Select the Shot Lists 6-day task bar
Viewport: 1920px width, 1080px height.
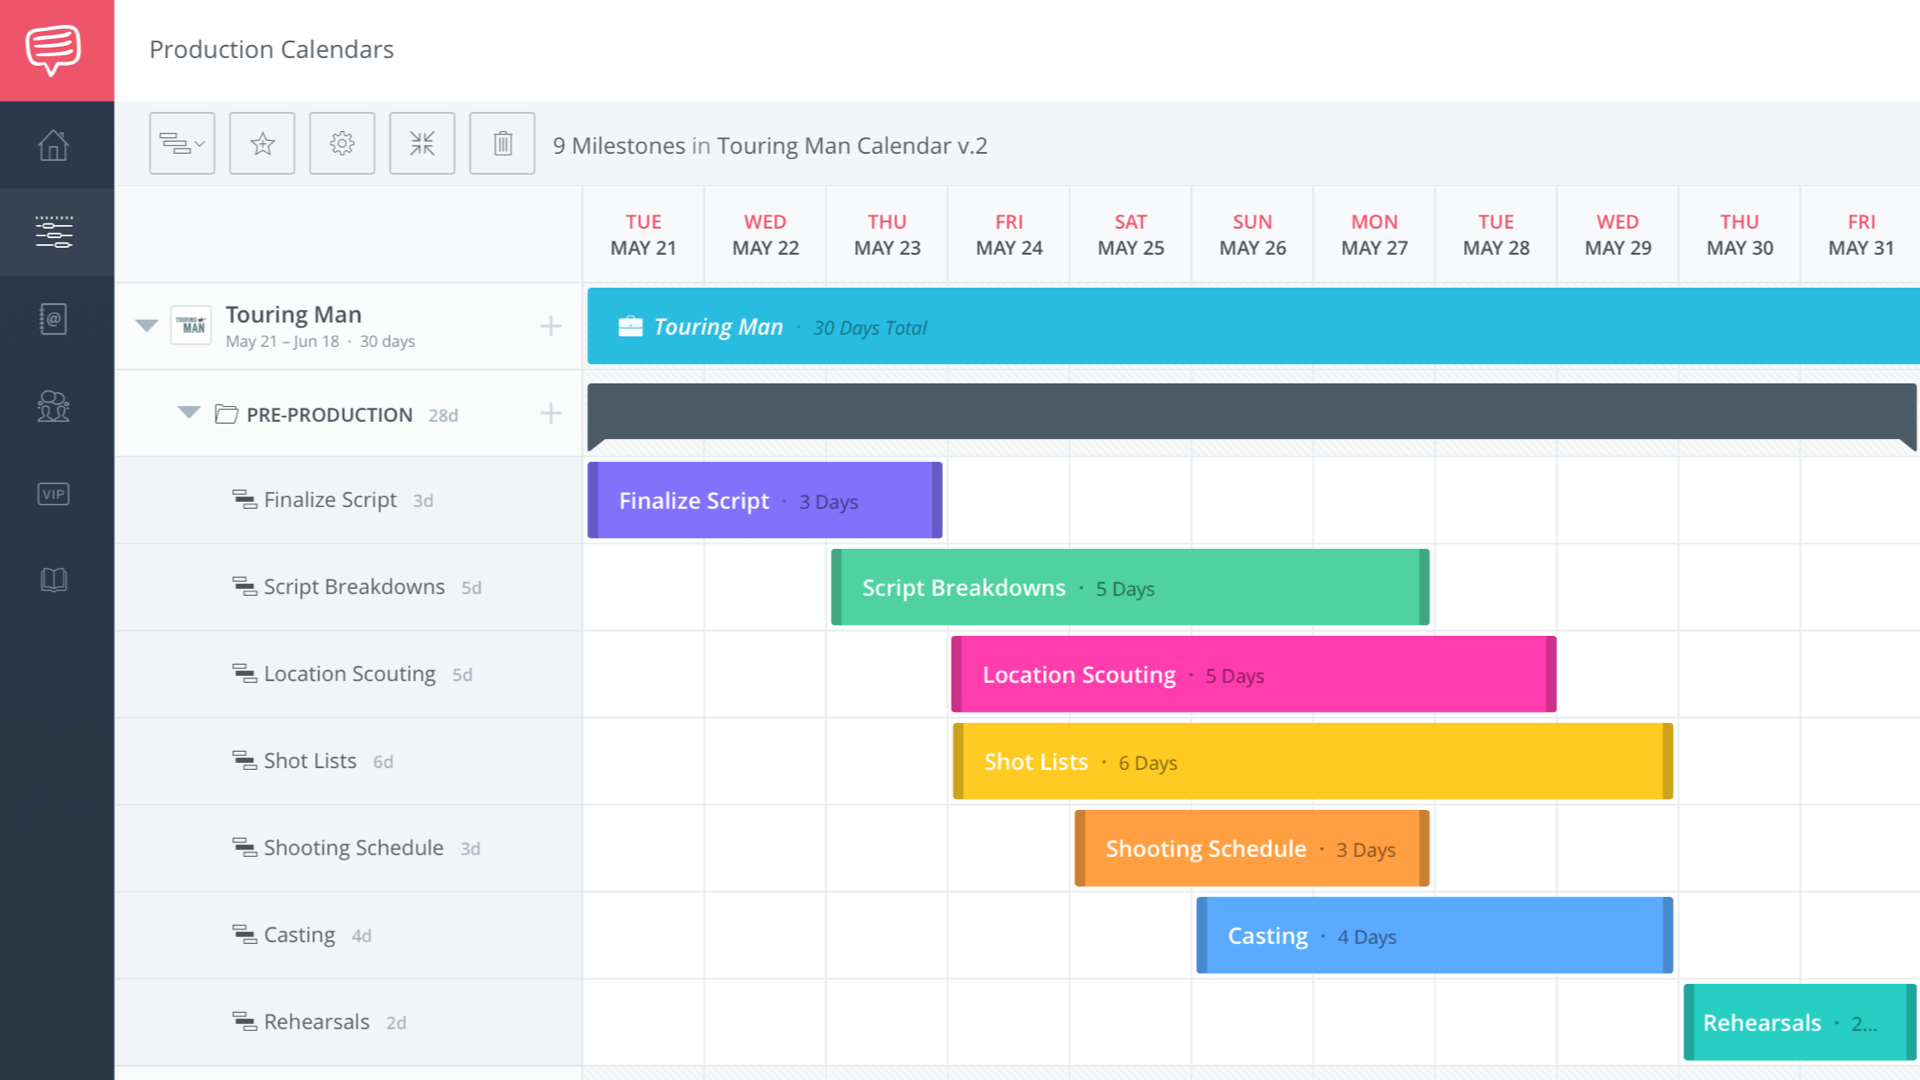click(1309, 762)
